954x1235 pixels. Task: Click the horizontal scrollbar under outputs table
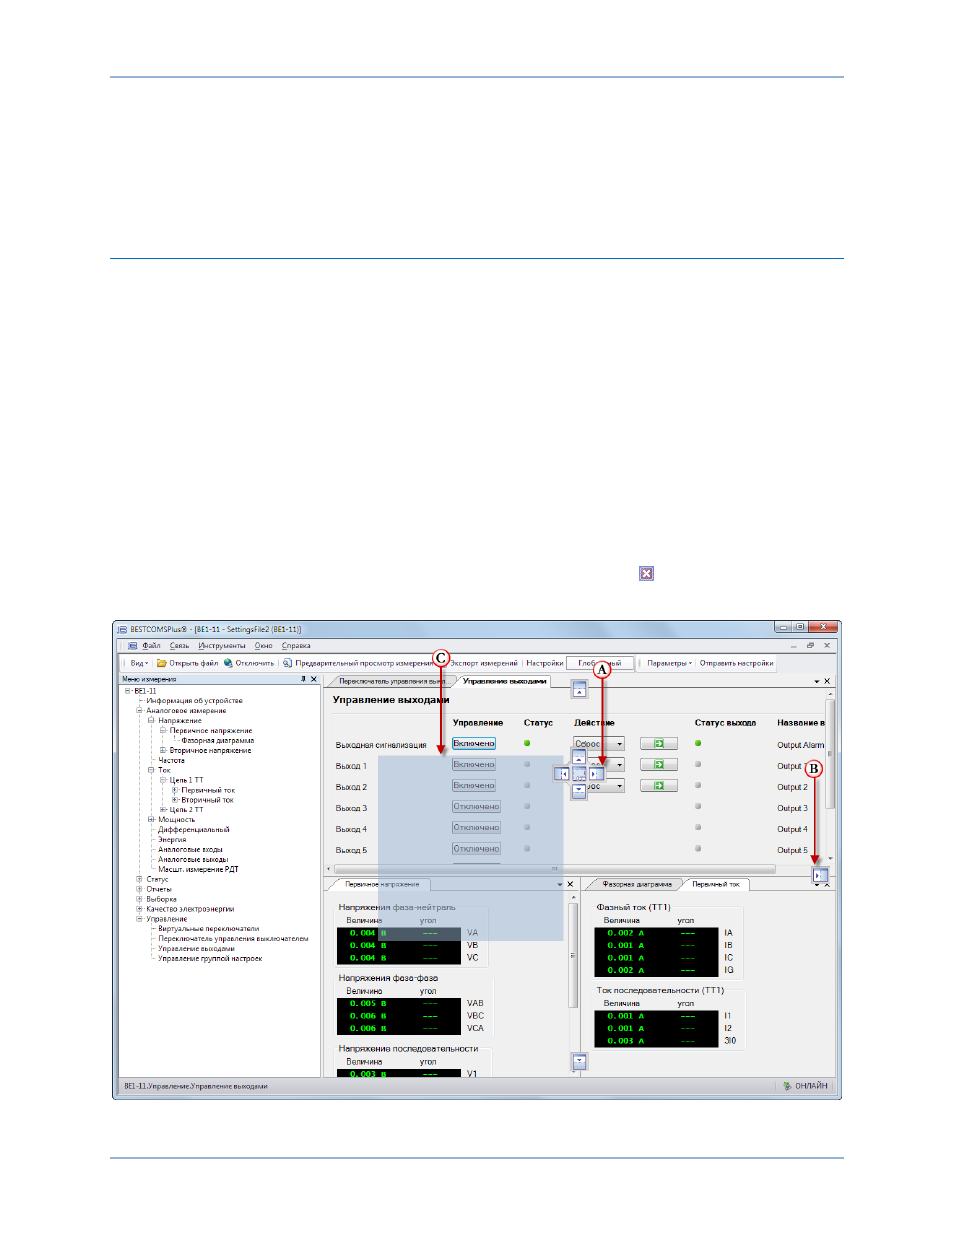pos(555,868)
